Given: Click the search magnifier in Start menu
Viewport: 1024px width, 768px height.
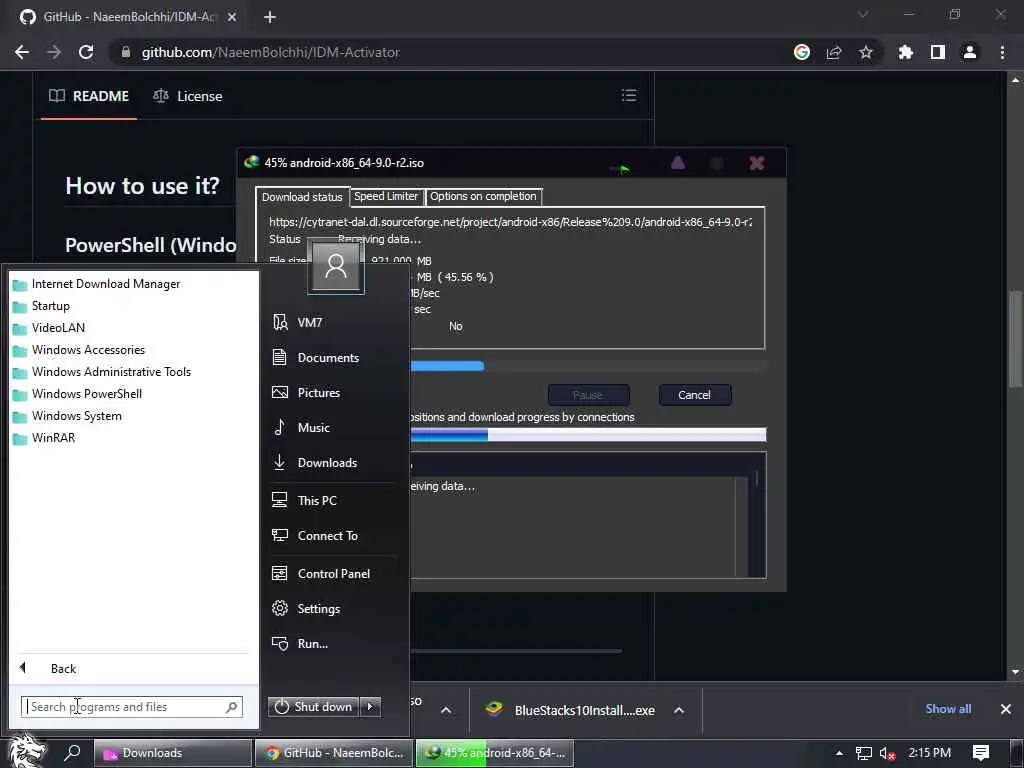Looking at the screenshot, I should 231,707.
